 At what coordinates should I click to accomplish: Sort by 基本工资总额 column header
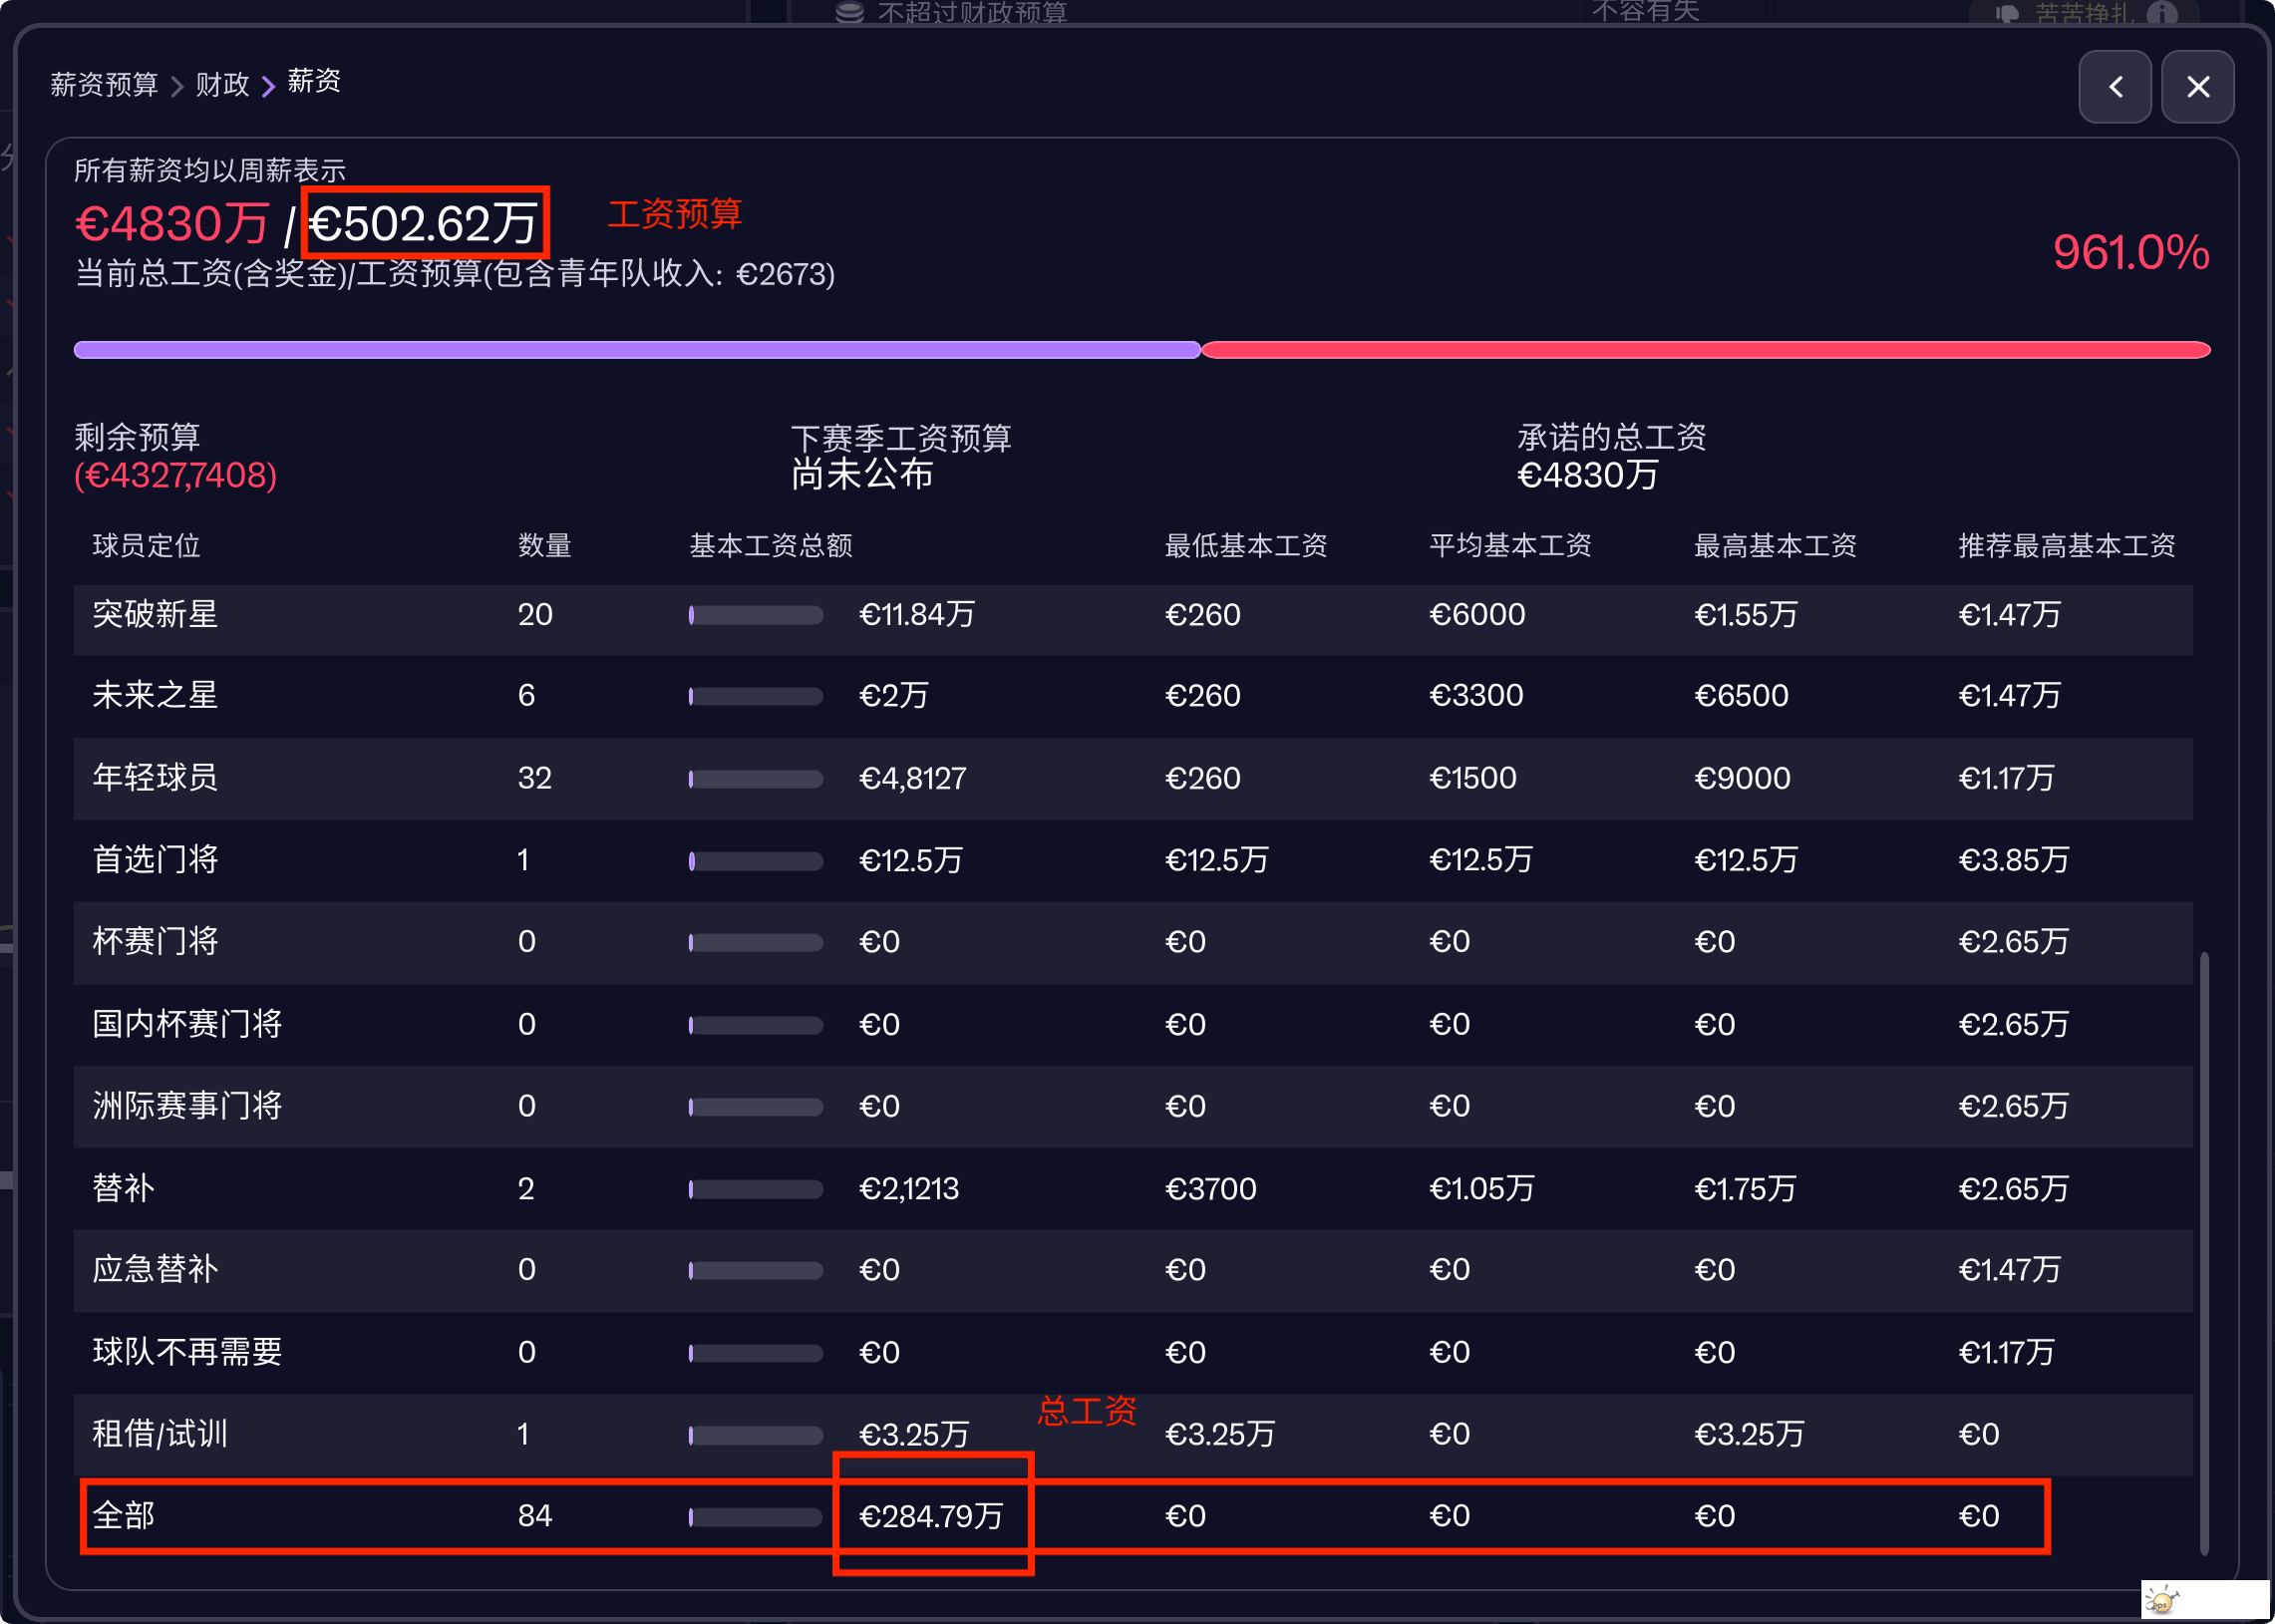pos(770,545)
